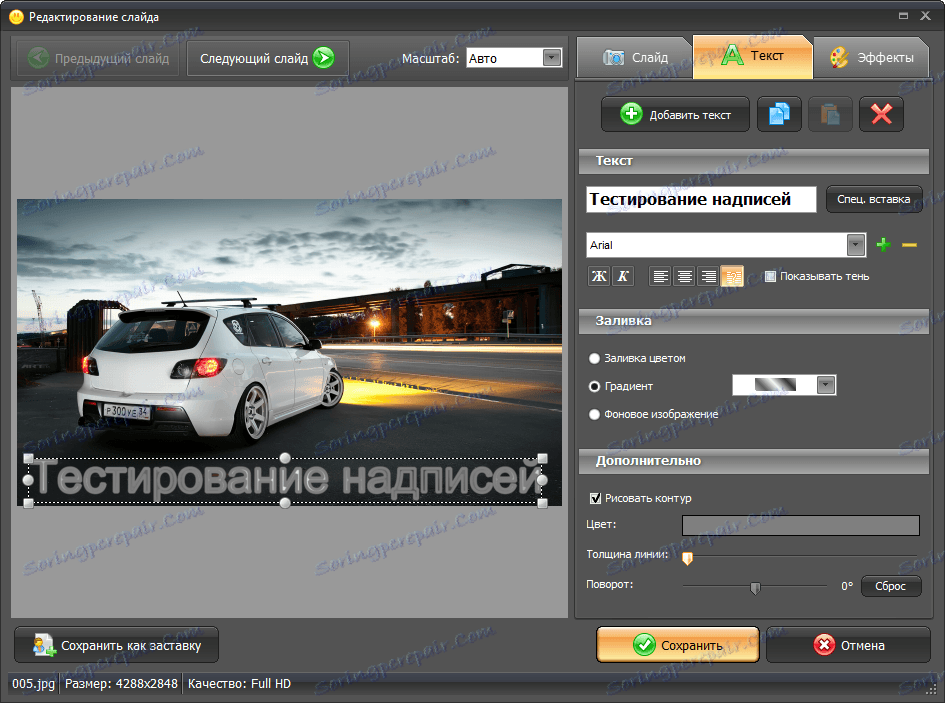Increase font size with green plus
Viewport: 945px width, 703px height.
pos(884,245)
